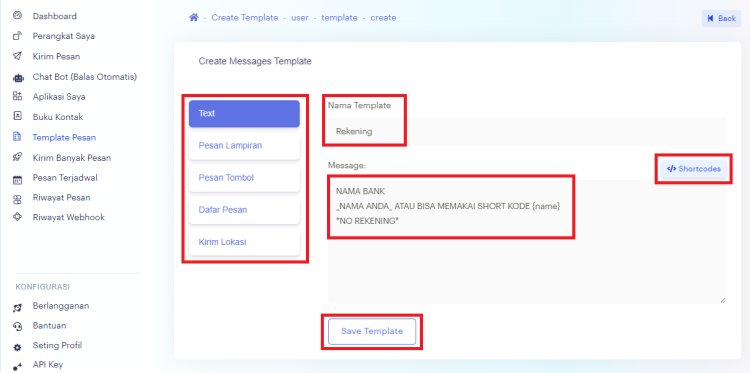The image size is (750, 373).
Task: Click the Buku Kontak contact icon
Action: pos(17,116)
